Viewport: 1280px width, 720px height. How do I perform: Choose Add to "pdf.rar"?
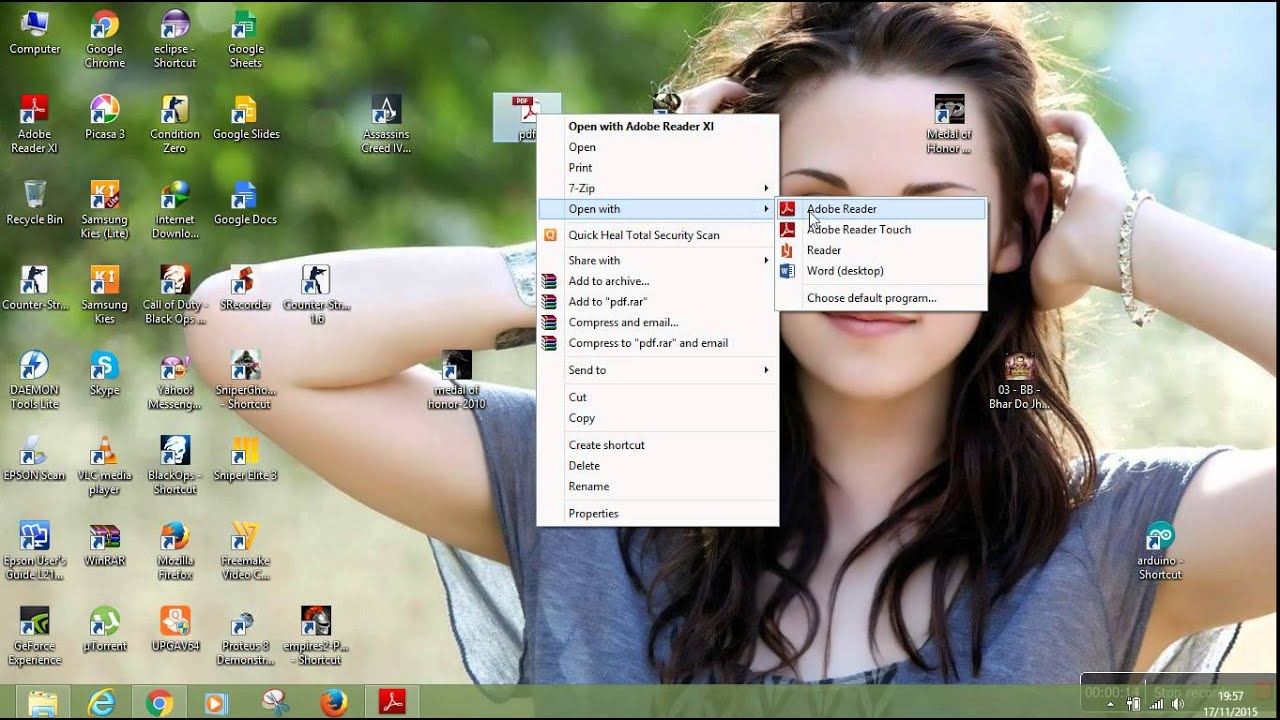[658, 301]
